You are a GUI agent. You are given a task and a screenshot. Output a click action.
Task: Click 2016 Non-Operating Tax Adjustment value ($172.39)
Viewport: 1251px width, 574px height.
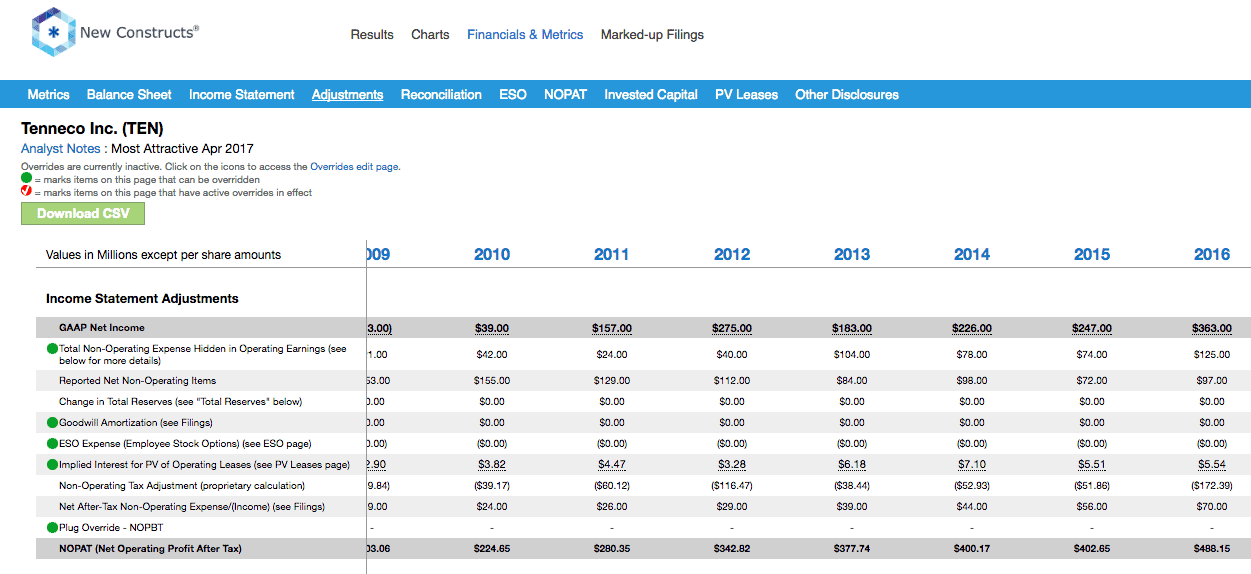1212,486
